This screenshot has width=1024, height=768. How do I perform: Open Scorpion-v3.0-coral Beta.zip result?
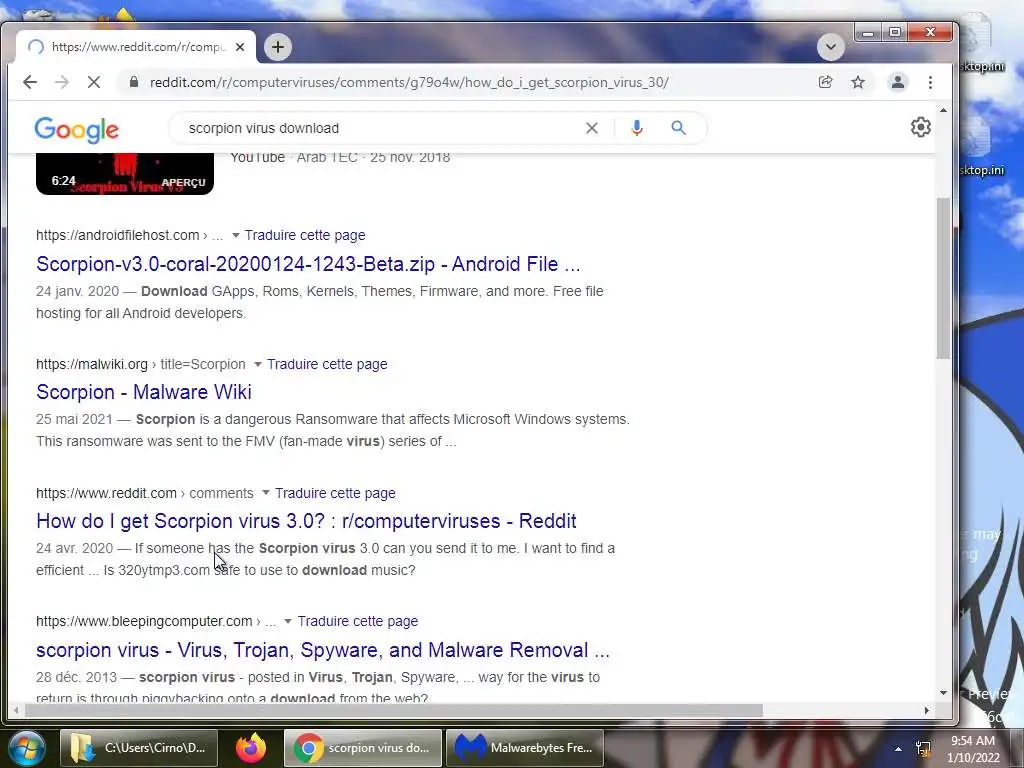[x=308, y=264]
